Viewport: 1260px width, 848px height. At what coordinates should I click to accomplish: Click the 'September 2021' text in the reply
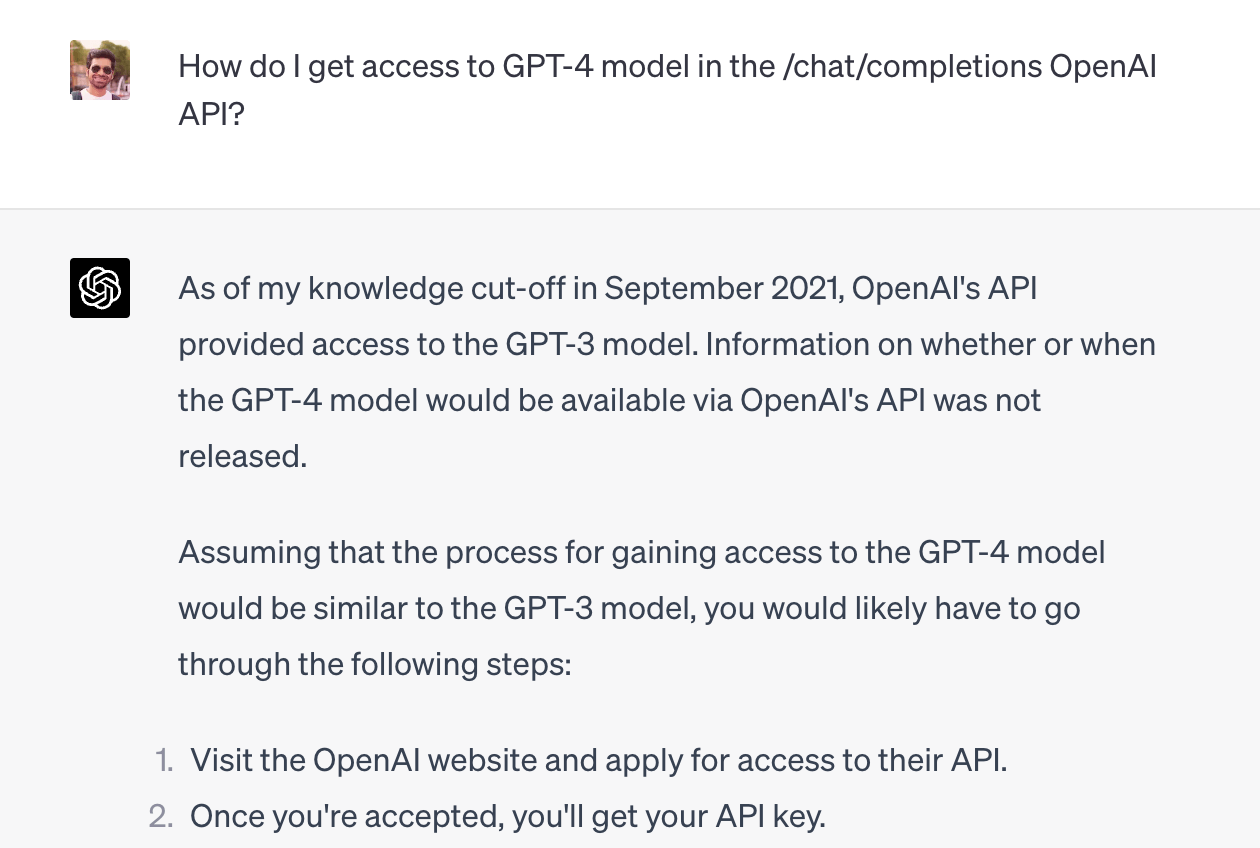tap(722, 289)
